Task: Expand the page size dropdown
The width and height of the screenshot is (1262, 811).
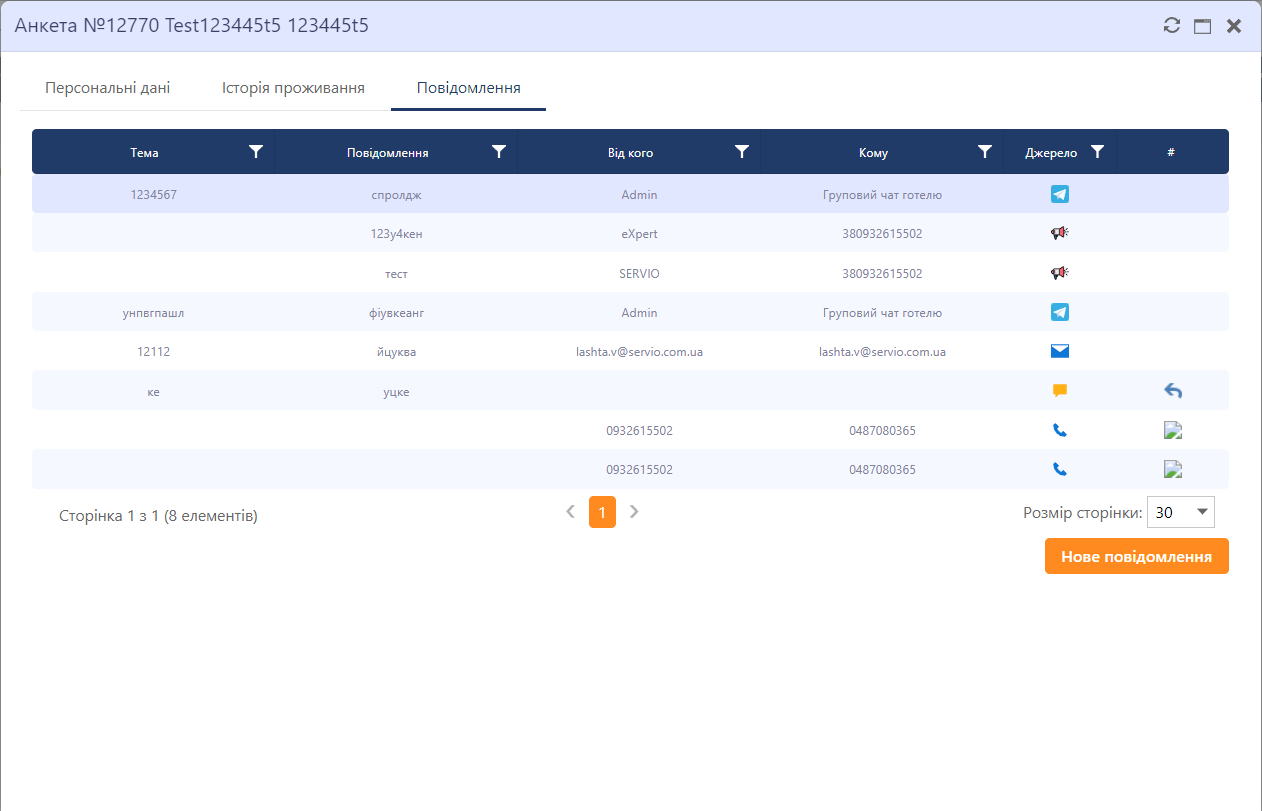Action: click(1202, 512)
